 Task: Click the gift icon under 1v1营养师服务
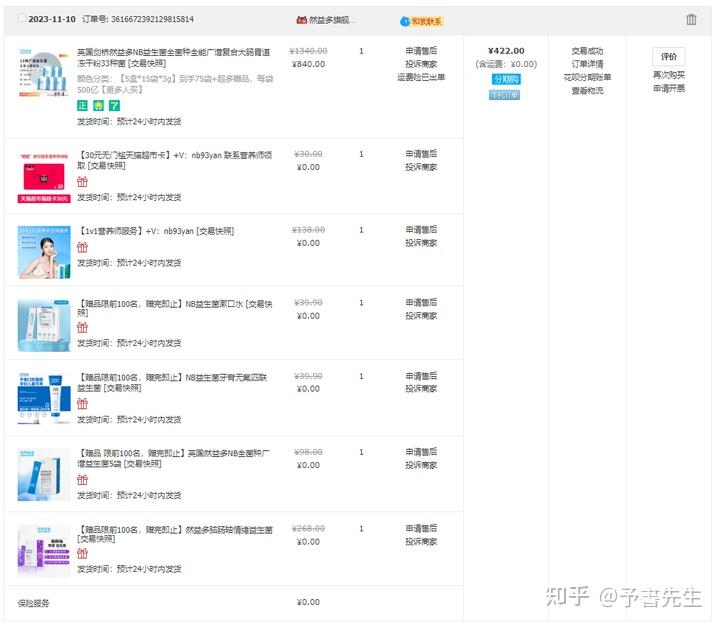coord(82,248)
